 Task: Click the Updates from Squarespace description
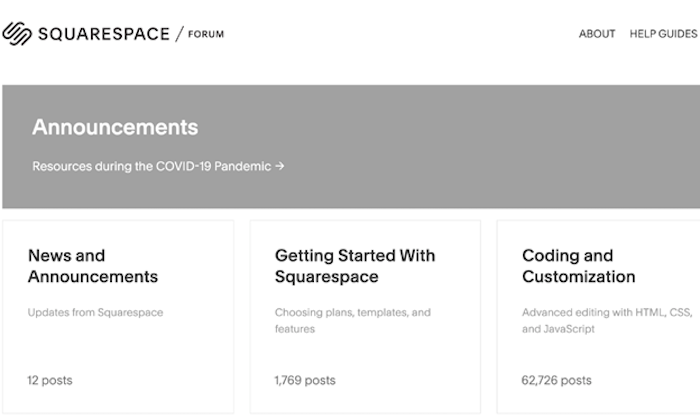(x=96, y=312)
